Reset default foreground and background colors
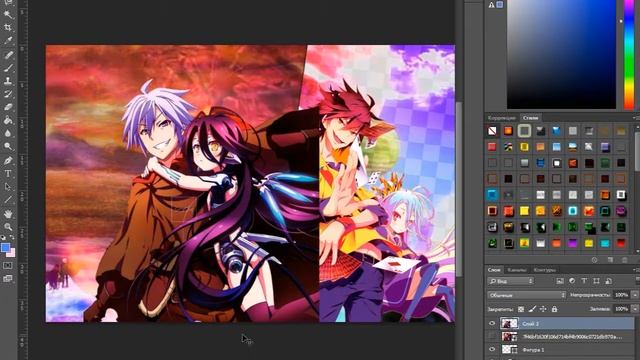The width and height of the screenshot is (640, 360). coord(3,237)
